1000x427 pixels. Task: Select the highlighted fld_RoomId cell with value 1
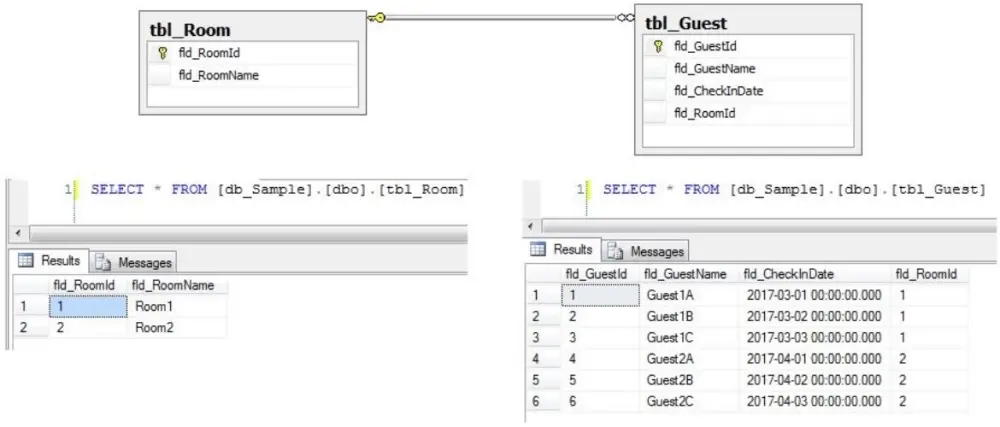click(x=88, y=307)
